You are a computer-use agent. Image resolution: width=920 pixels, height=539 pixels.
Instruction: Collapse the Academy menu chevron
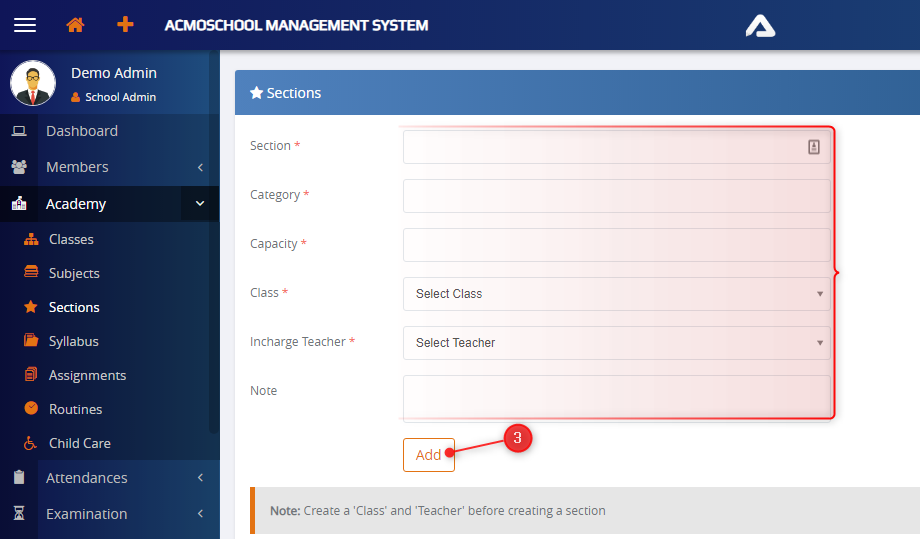click(200, 204)
